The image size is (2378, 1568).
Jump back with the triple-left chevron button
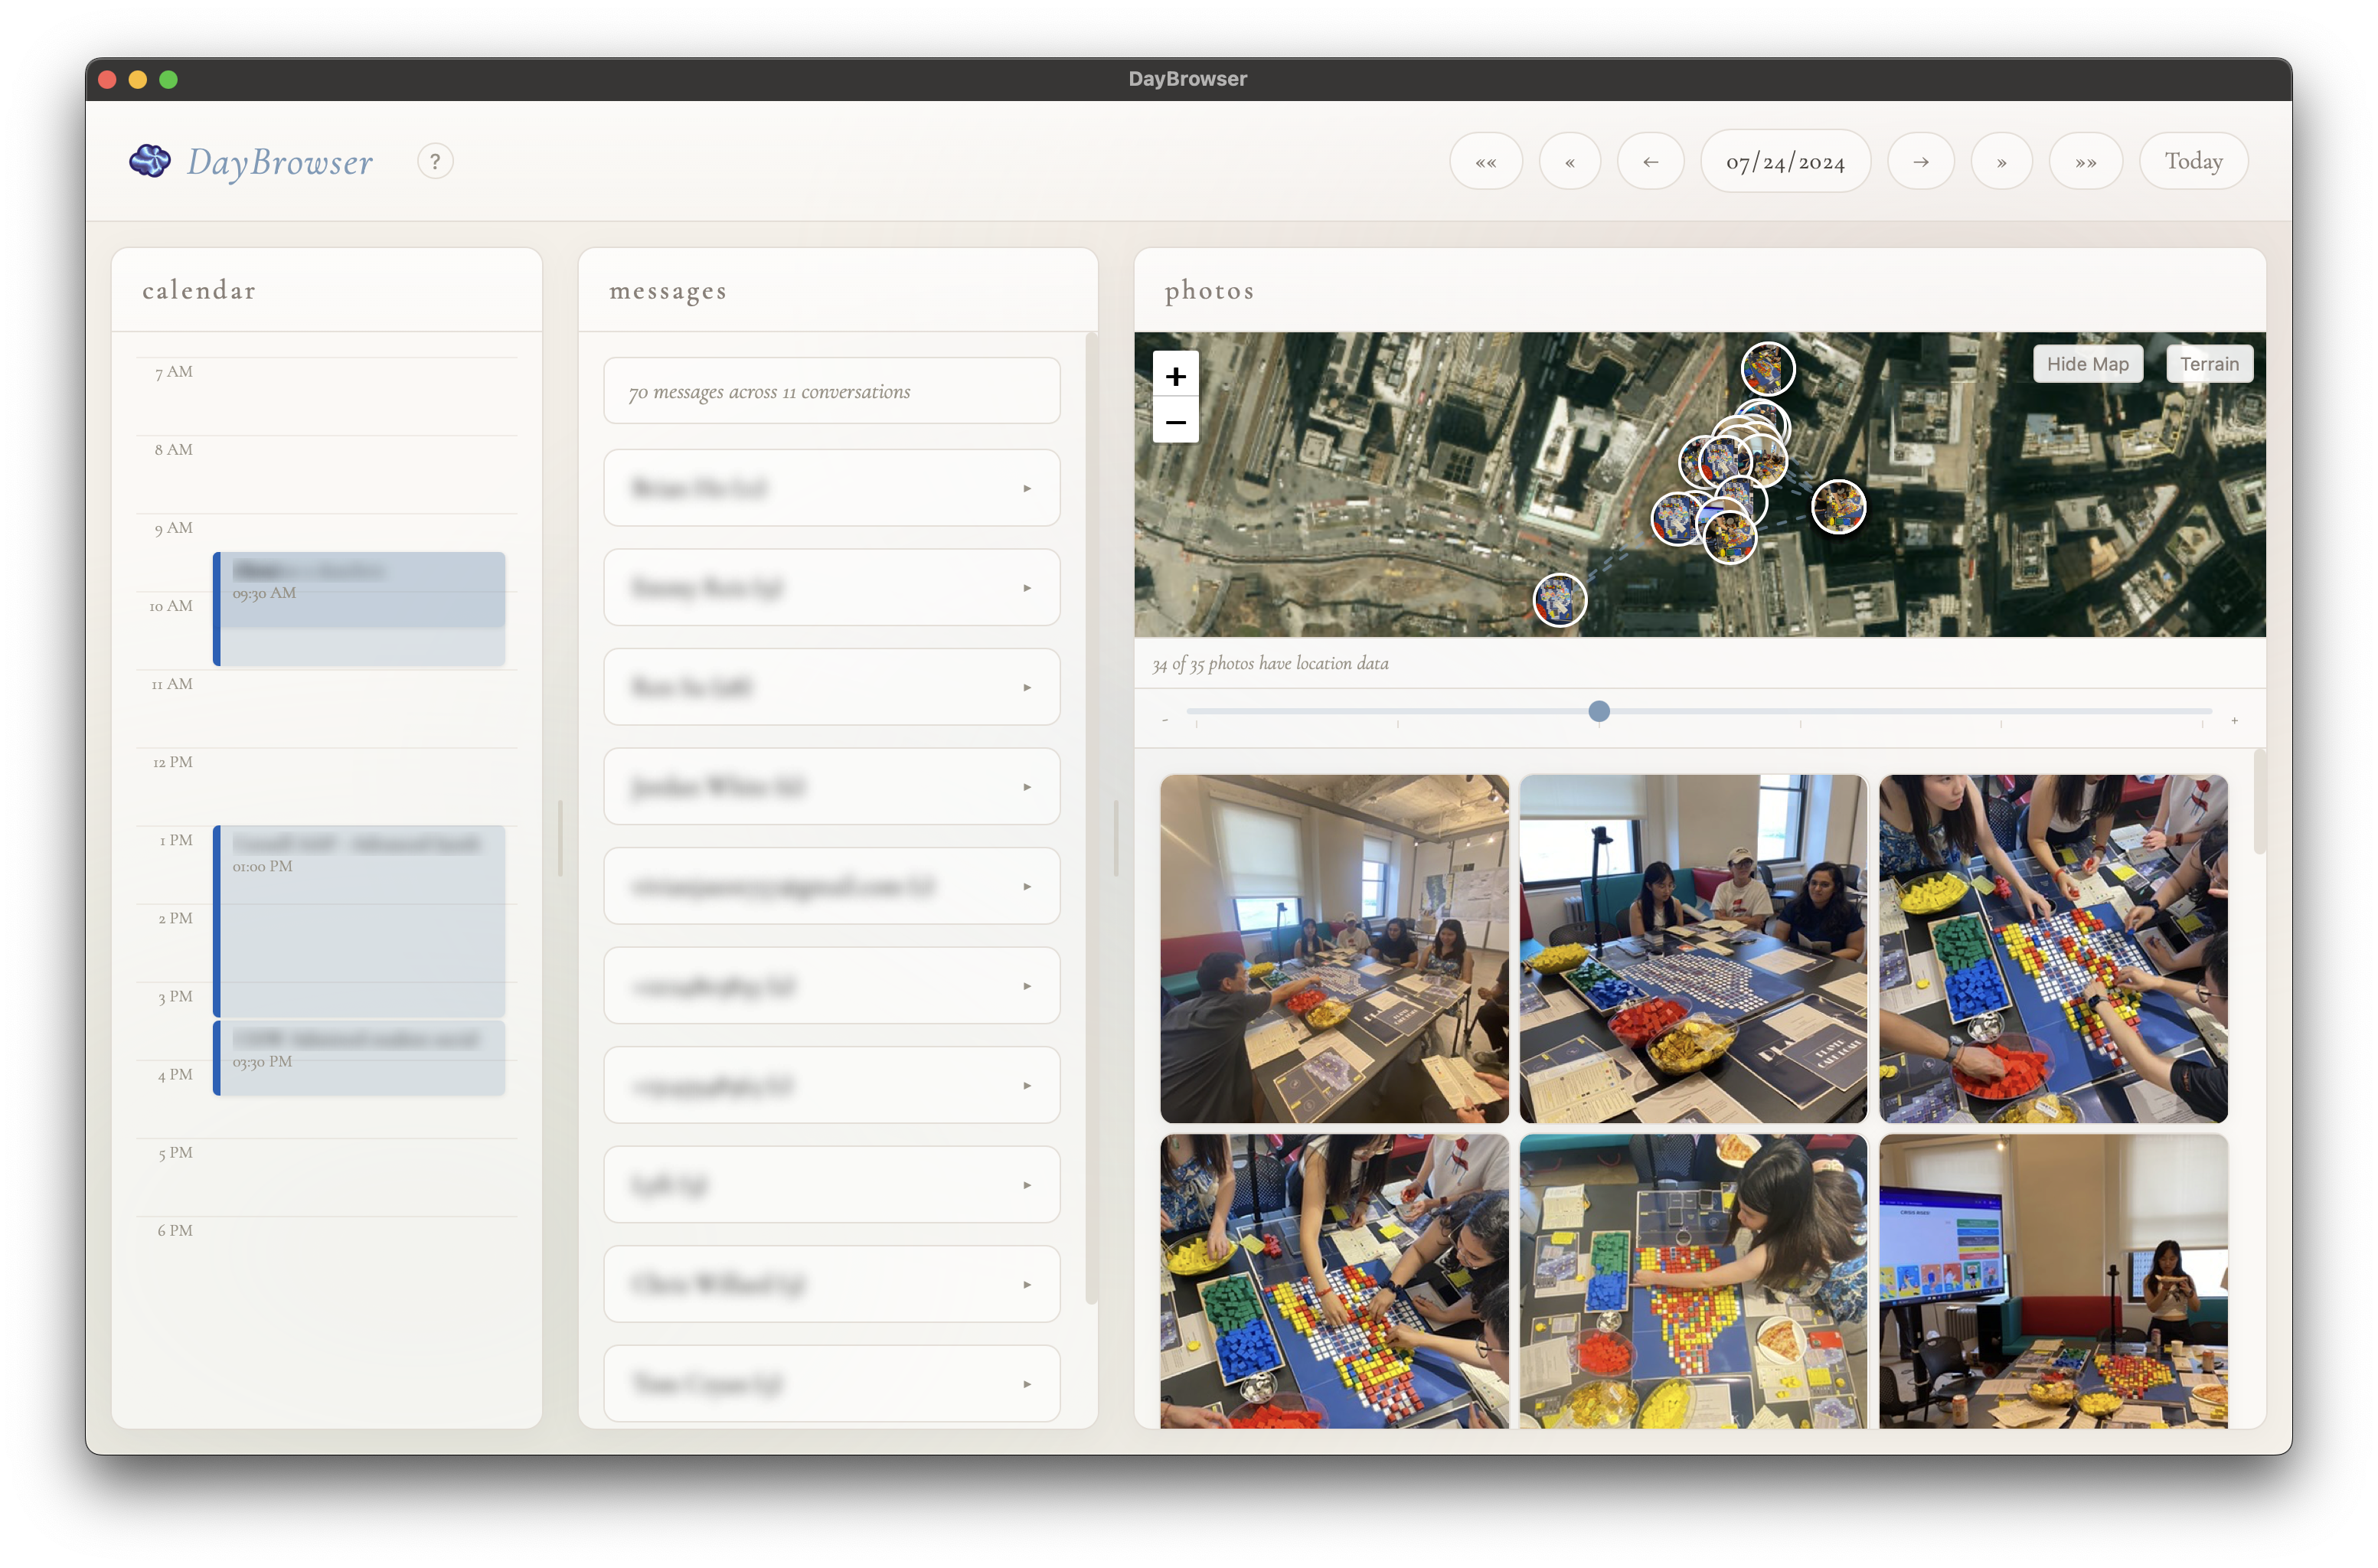click(1485, 161)
